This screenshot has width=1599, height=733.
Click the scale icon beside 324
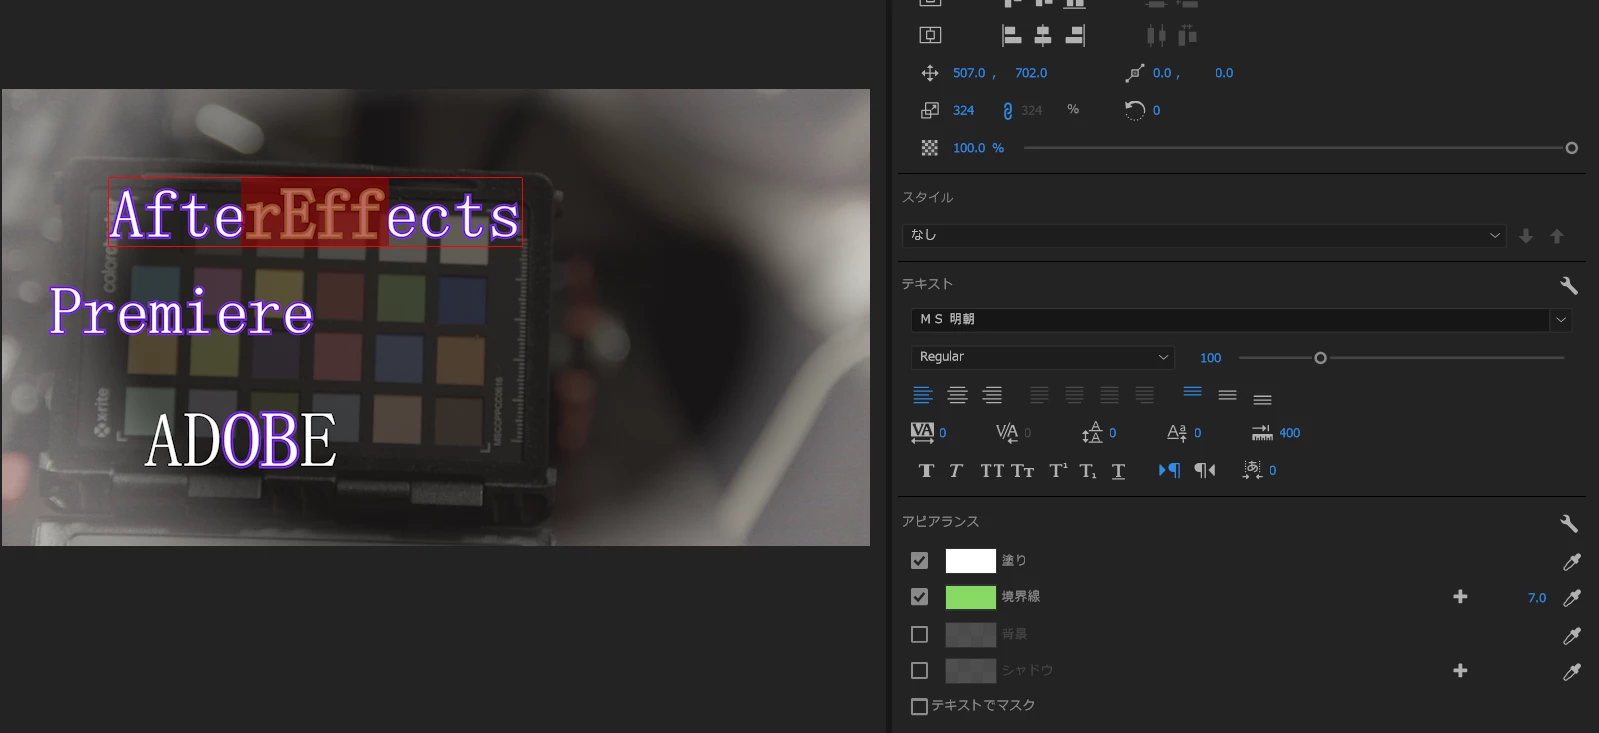pos(930,110)
